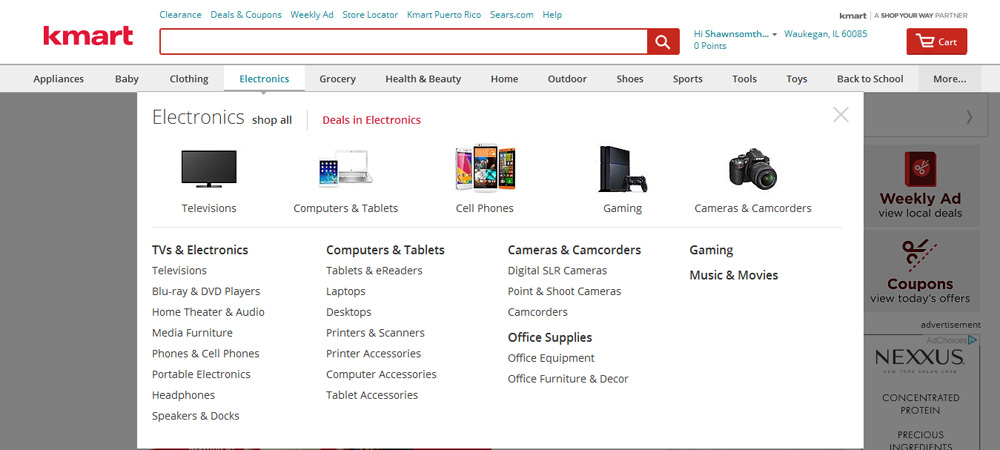Open the Music & Movies heading

point(733,275)
